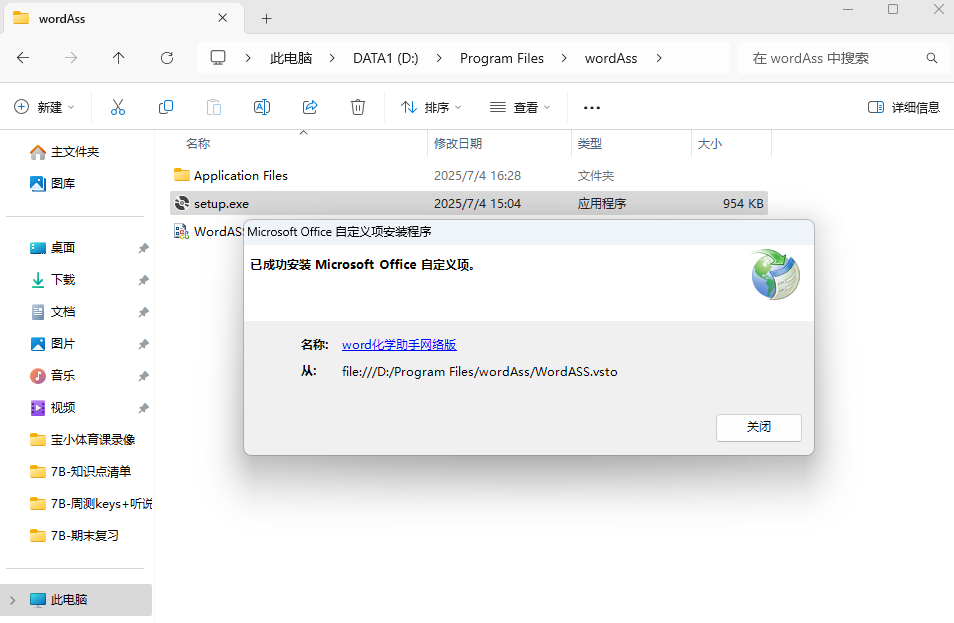Open 图库 gallery in the sidebar

(x=52, y=183)
